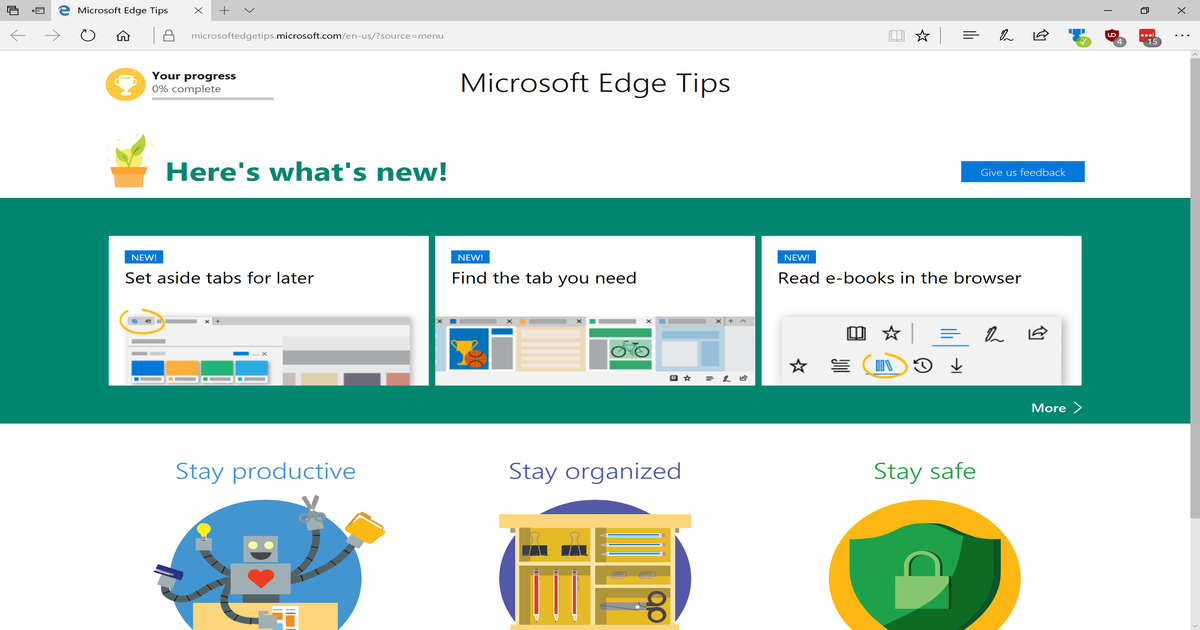Toggle the trophy progress badge

(125, 83)
